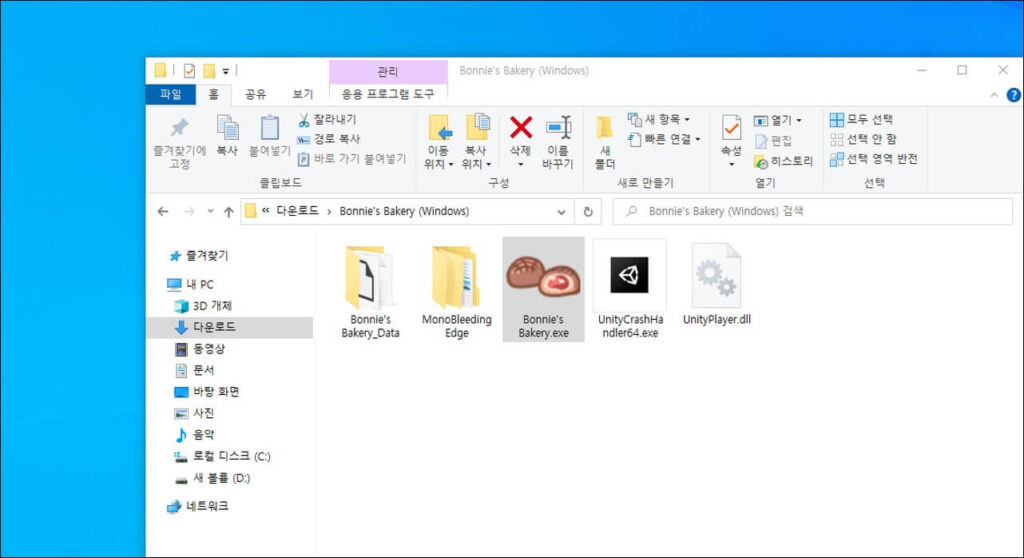Switch to the View (보기) tab
The image size is (1024, 558).
pyautogui.click(x=302, y=94)
